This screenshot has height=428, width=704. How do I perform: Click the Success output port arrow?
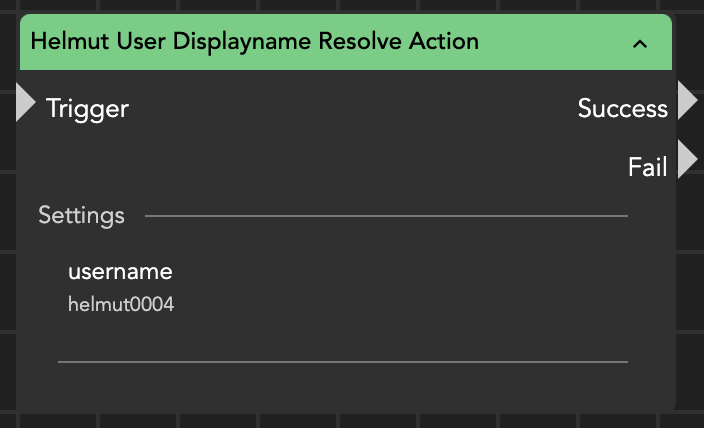[x=687, y=100]
